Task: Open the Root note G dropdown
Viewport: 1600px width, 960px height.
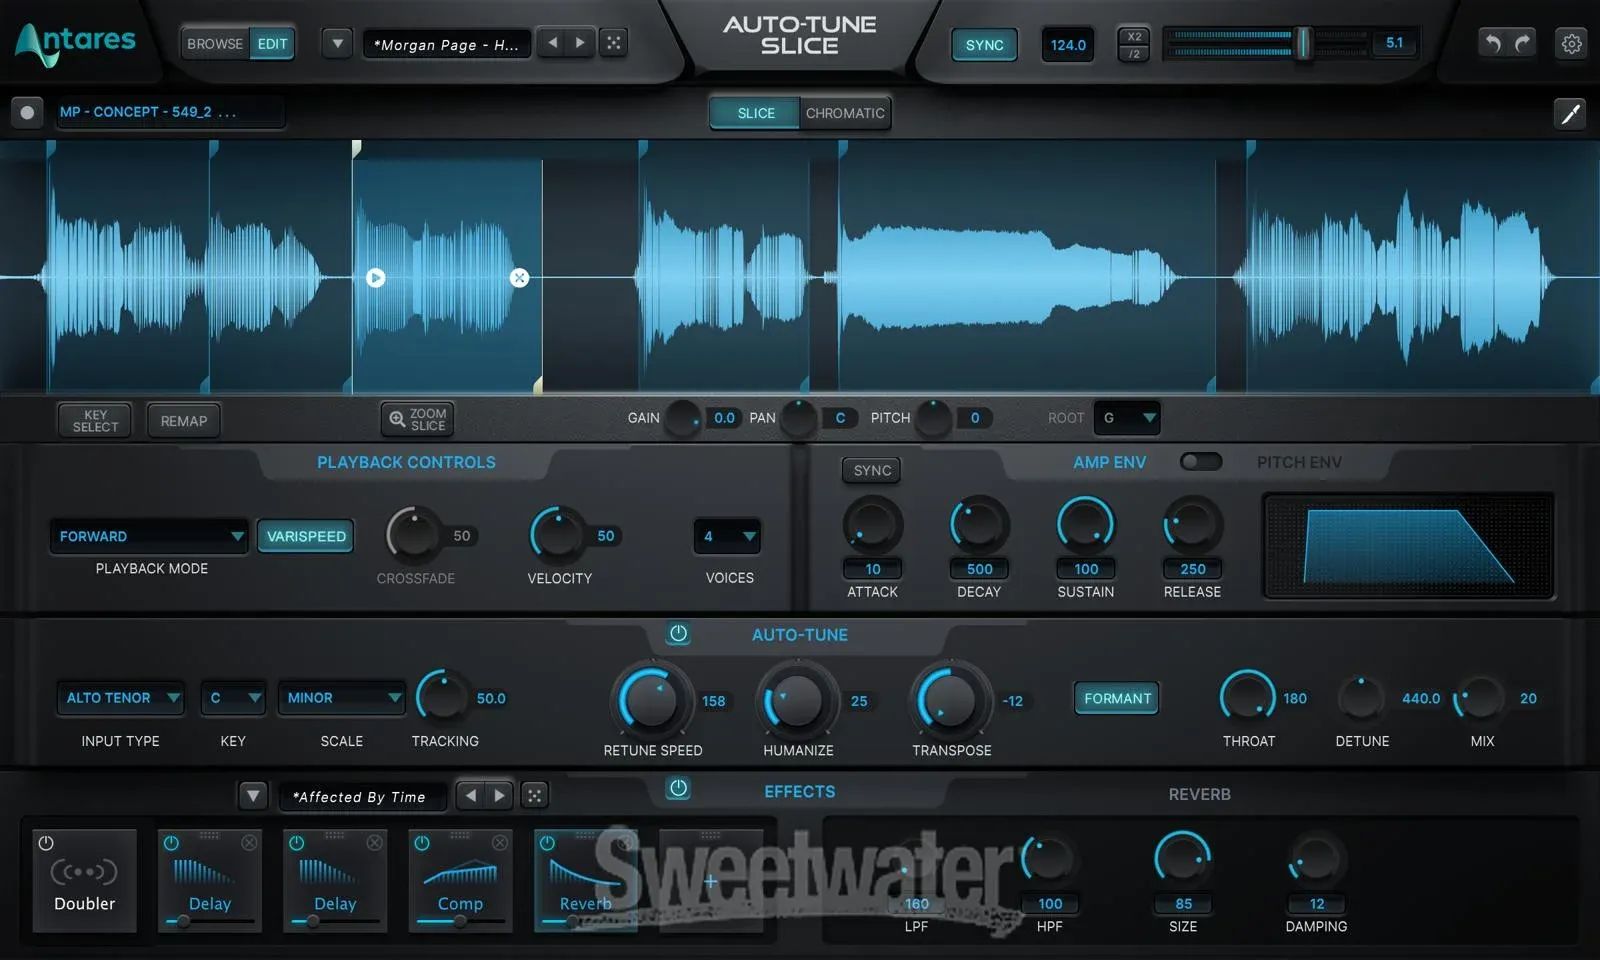Action: pos(1127,418)
